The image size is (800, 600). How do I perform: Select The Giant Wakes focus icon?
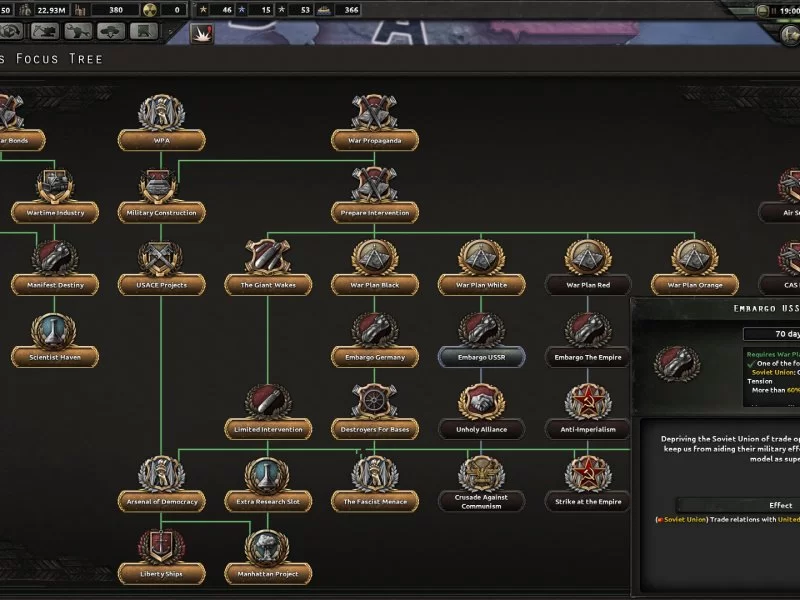click(x=268, y=258)
